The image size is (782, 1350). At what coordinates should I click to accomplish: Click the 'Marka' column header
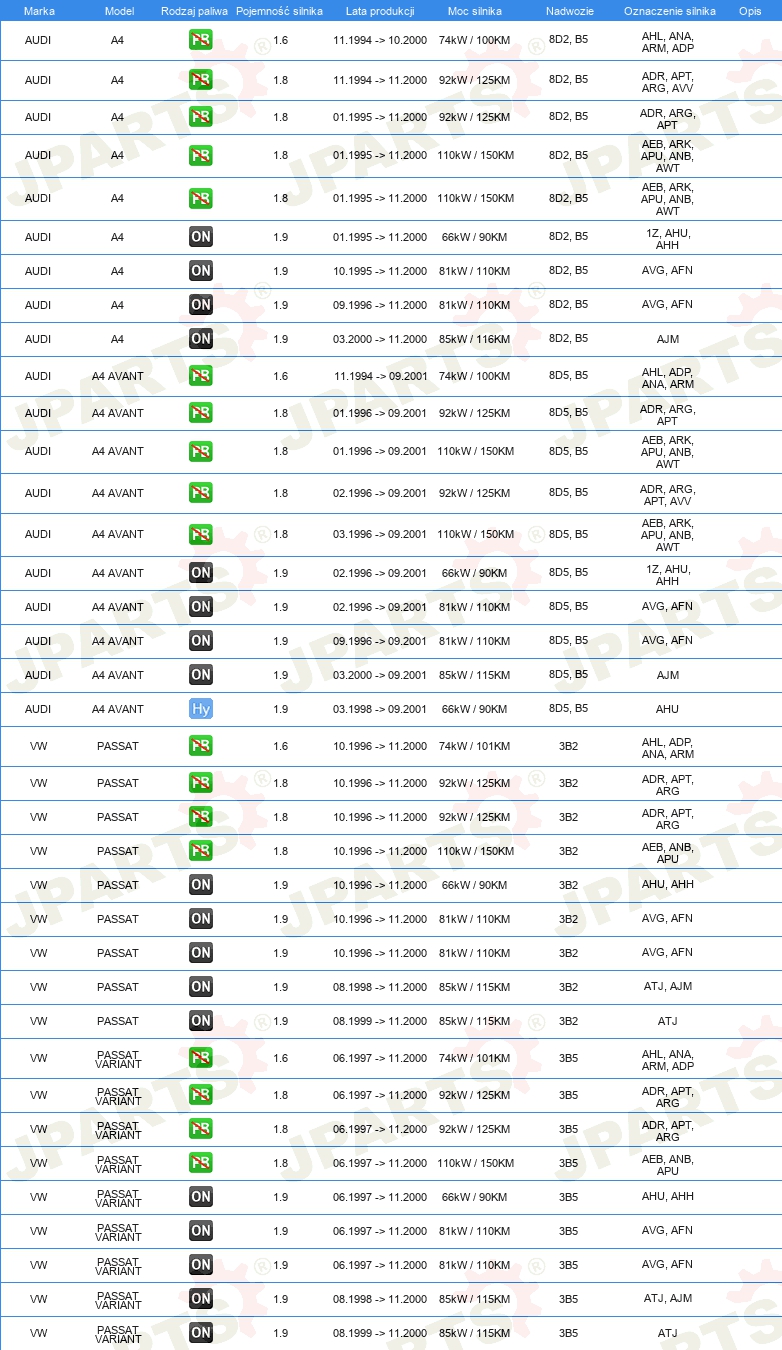[x=39, y=11]
